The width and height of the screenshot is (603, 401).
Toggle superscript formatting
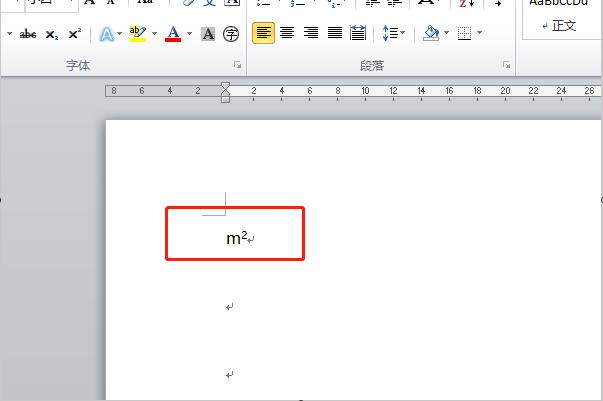coord(75,34)
